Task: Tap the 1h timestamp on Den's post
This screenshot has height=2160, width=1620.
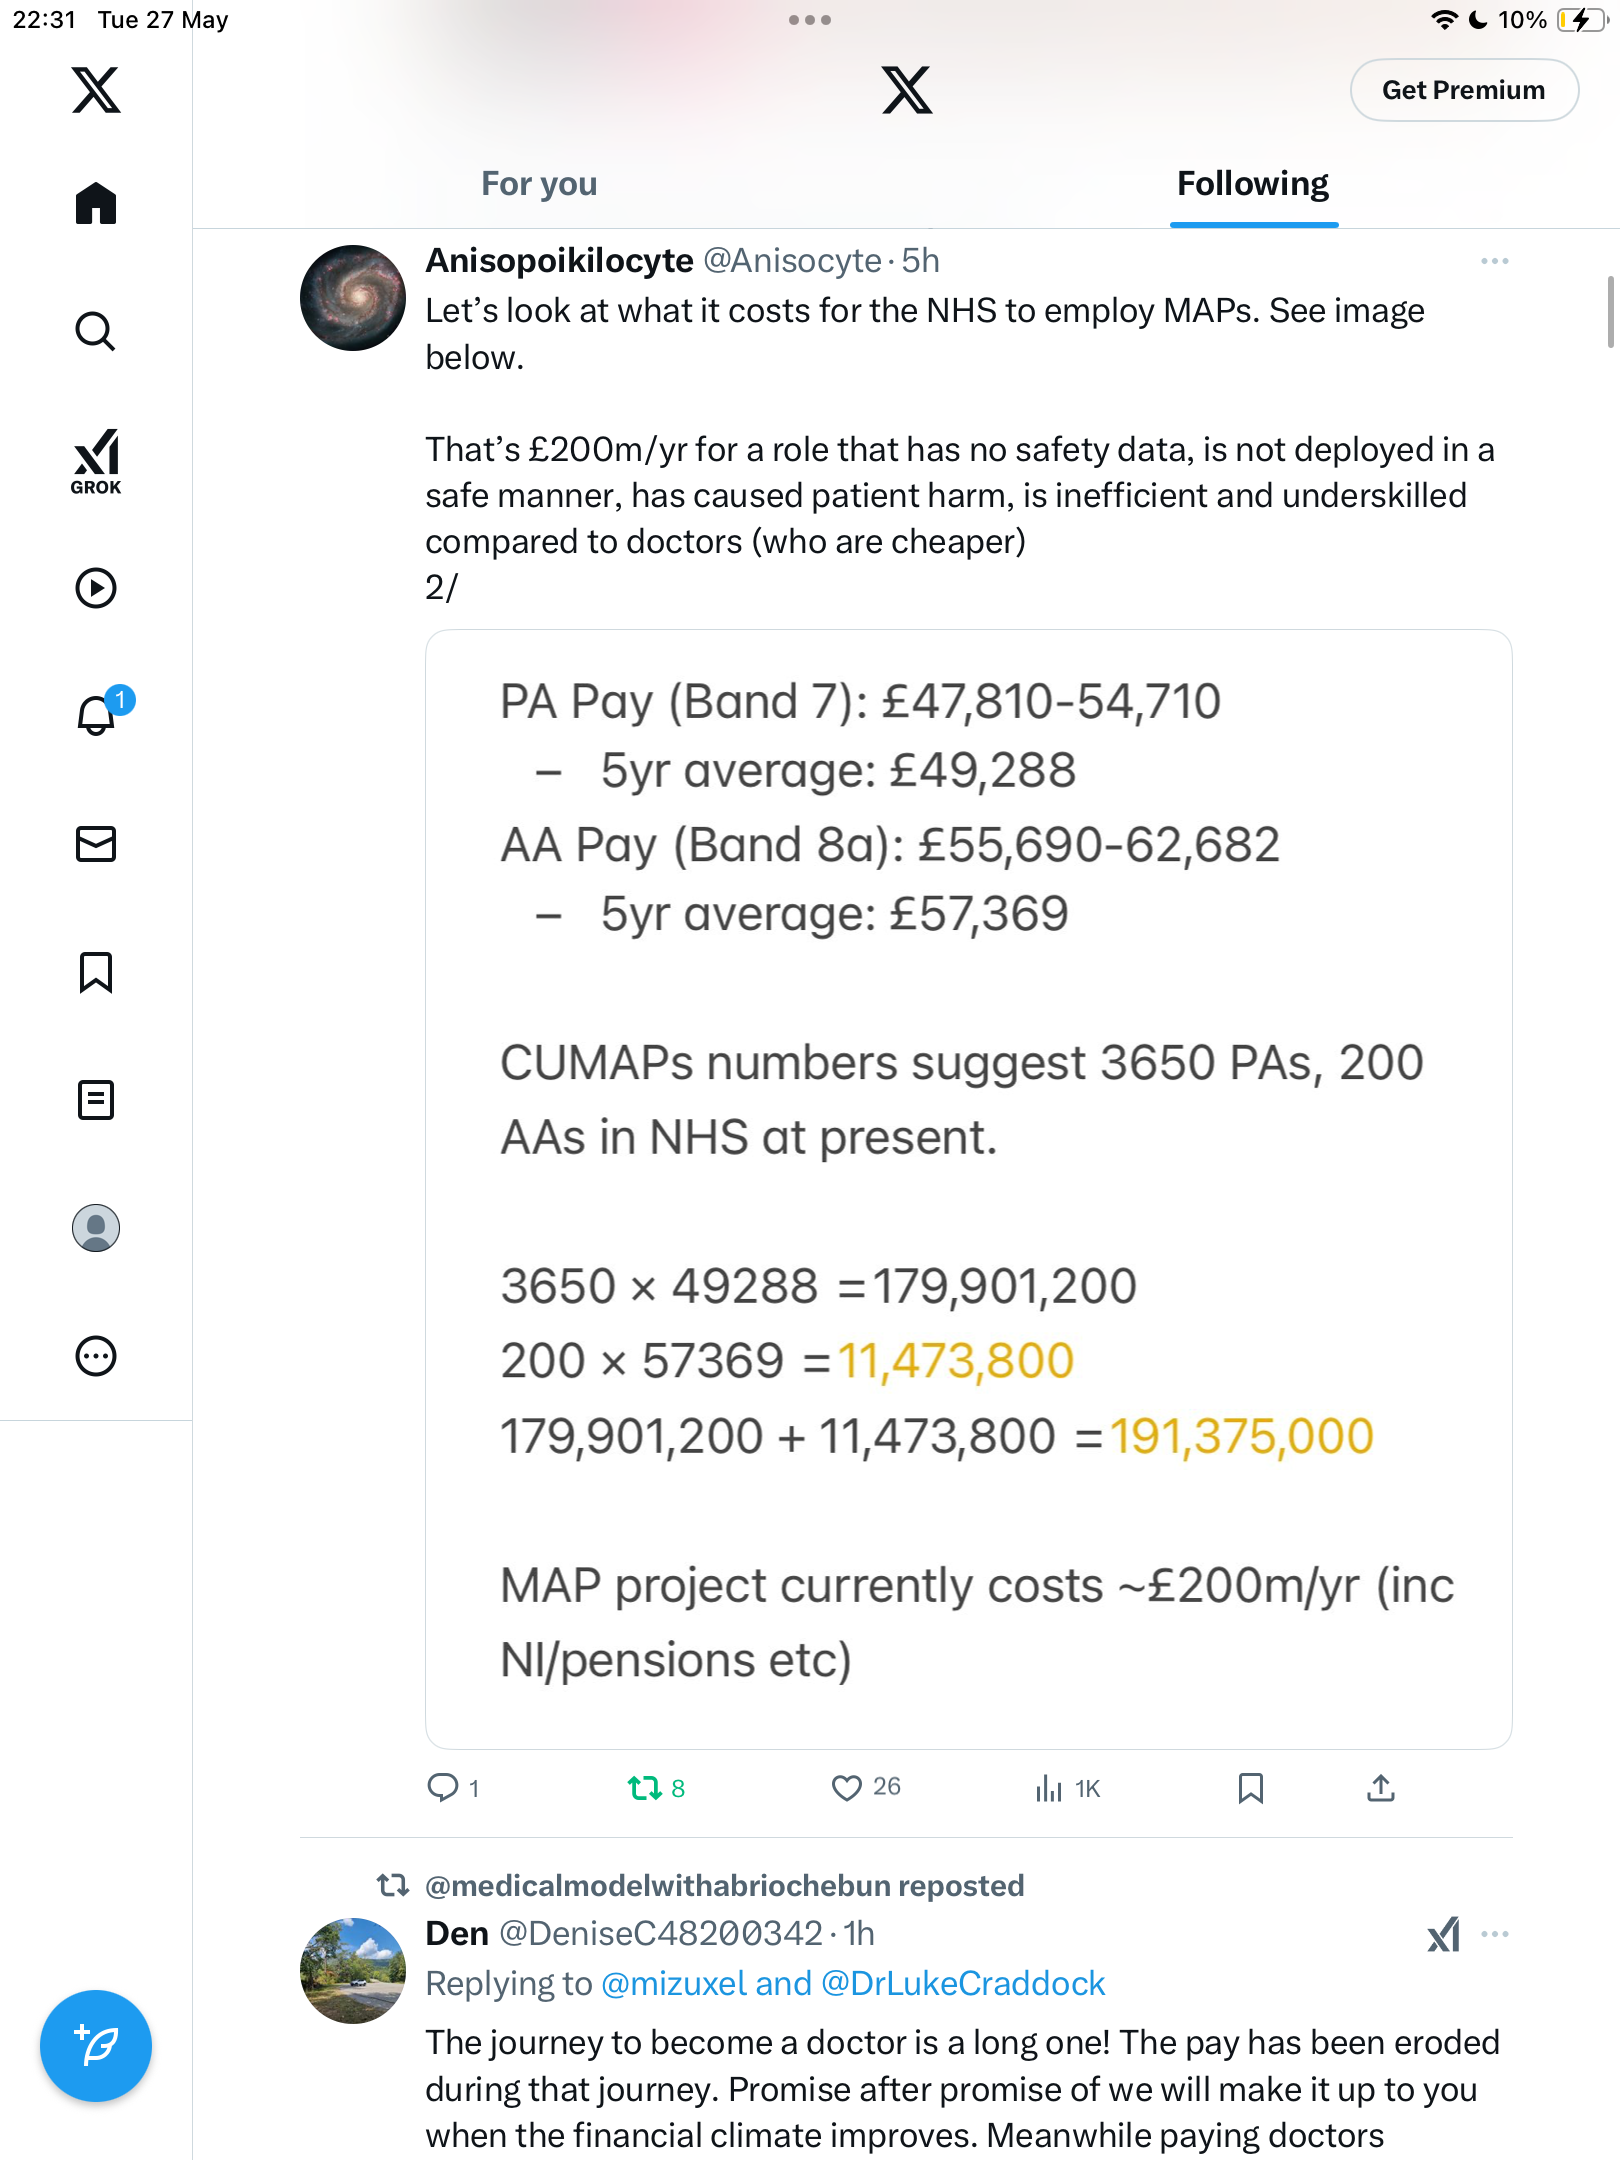Action: (859, 1934)
